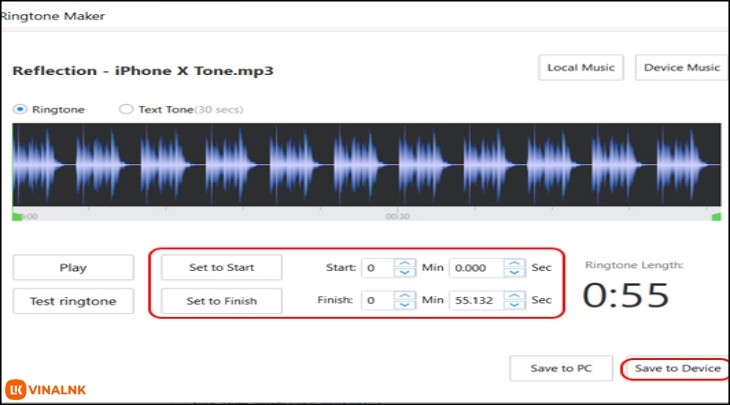This screenshot has width=730, height=405.
Task: Click Set to Finish button
Action: 221,301
